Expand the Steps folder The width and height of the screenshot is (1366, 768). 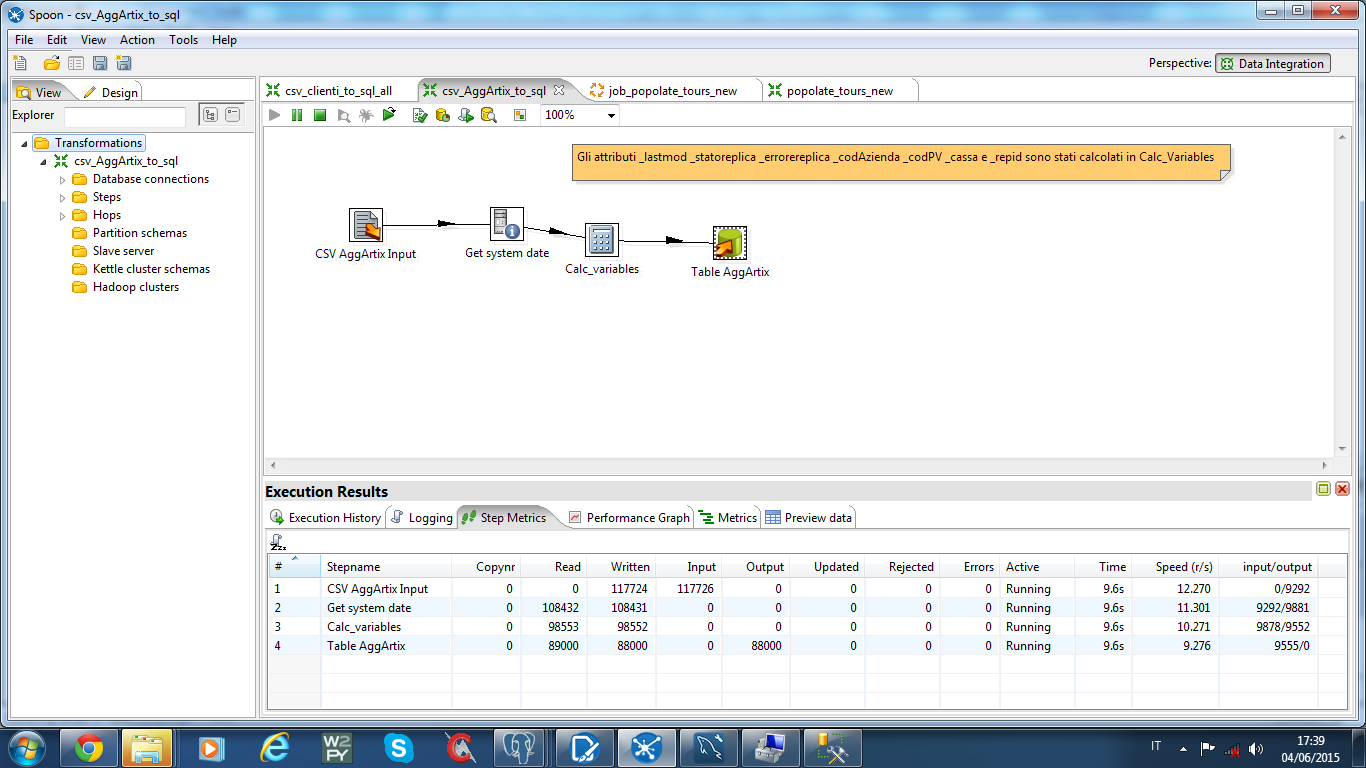62,198
